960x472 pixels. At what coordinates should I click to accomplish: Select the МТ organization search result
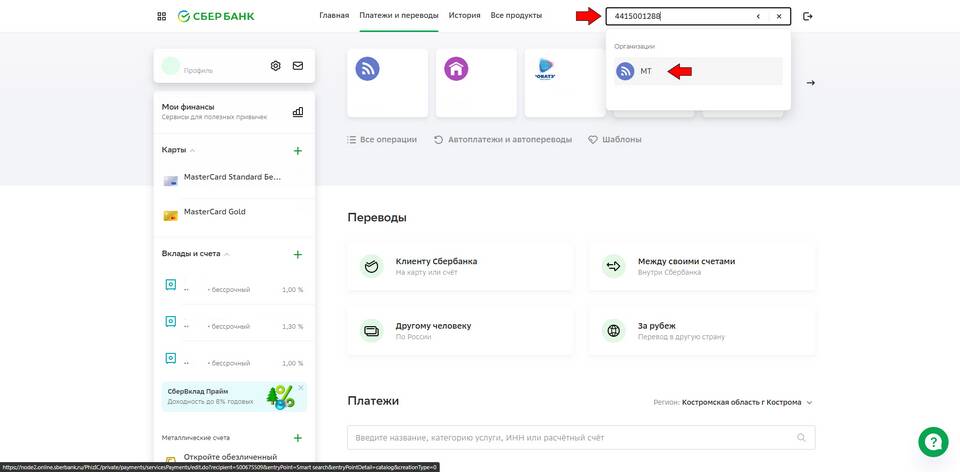[x=645, y=71]
